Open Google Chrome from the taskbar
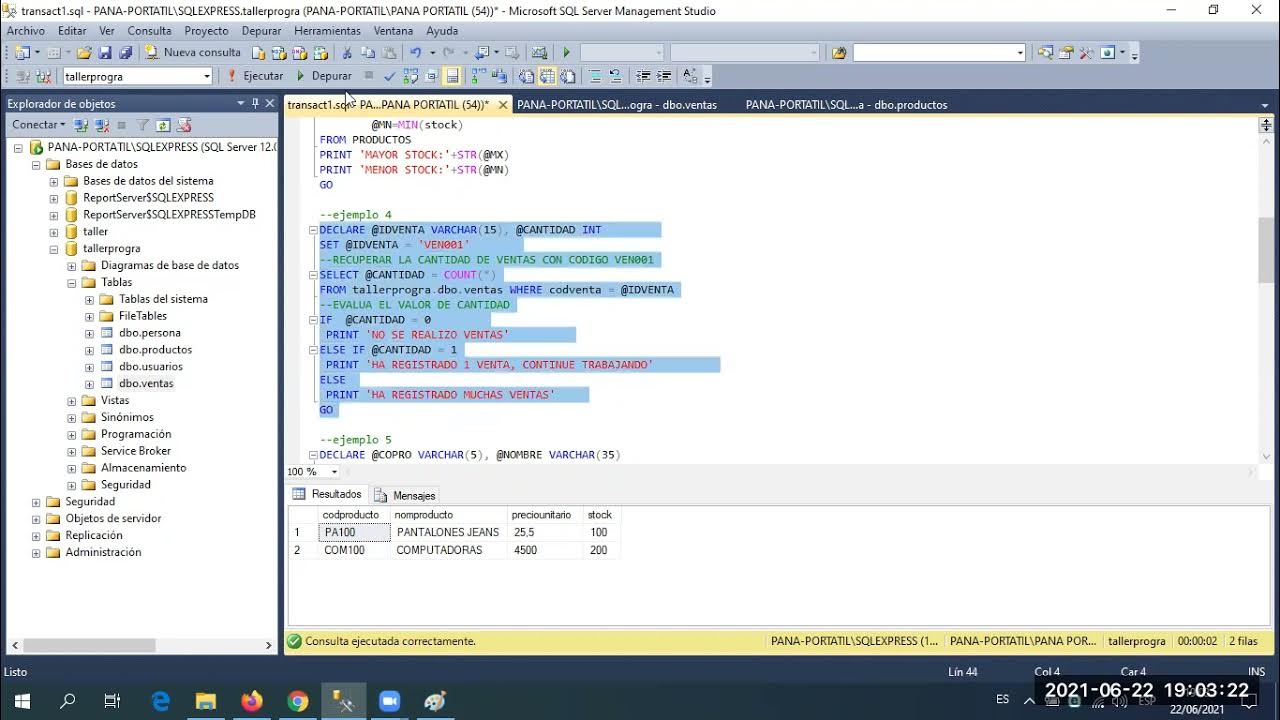Screen dimensions: 1280x720 [297, 701]
